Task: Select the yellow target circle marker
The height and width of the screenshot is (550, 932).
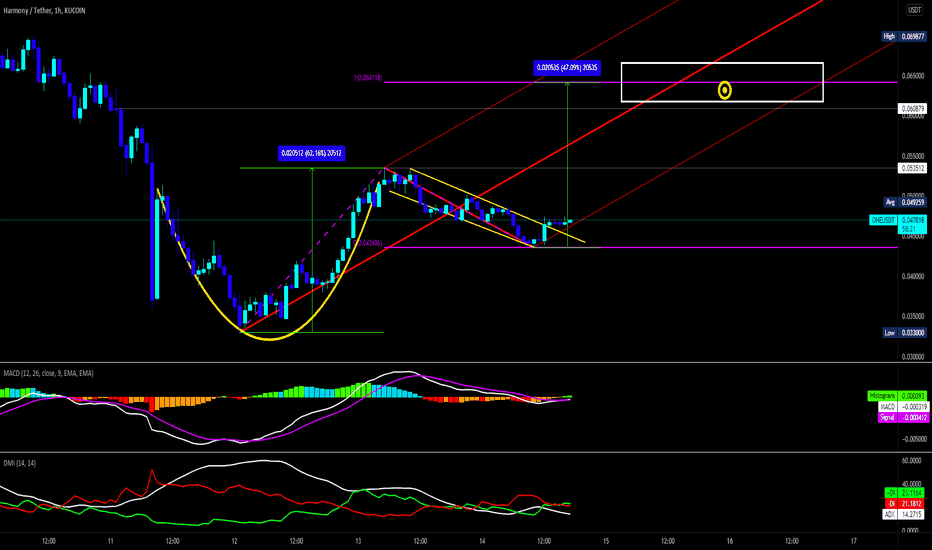Action: tap(725, 90)
